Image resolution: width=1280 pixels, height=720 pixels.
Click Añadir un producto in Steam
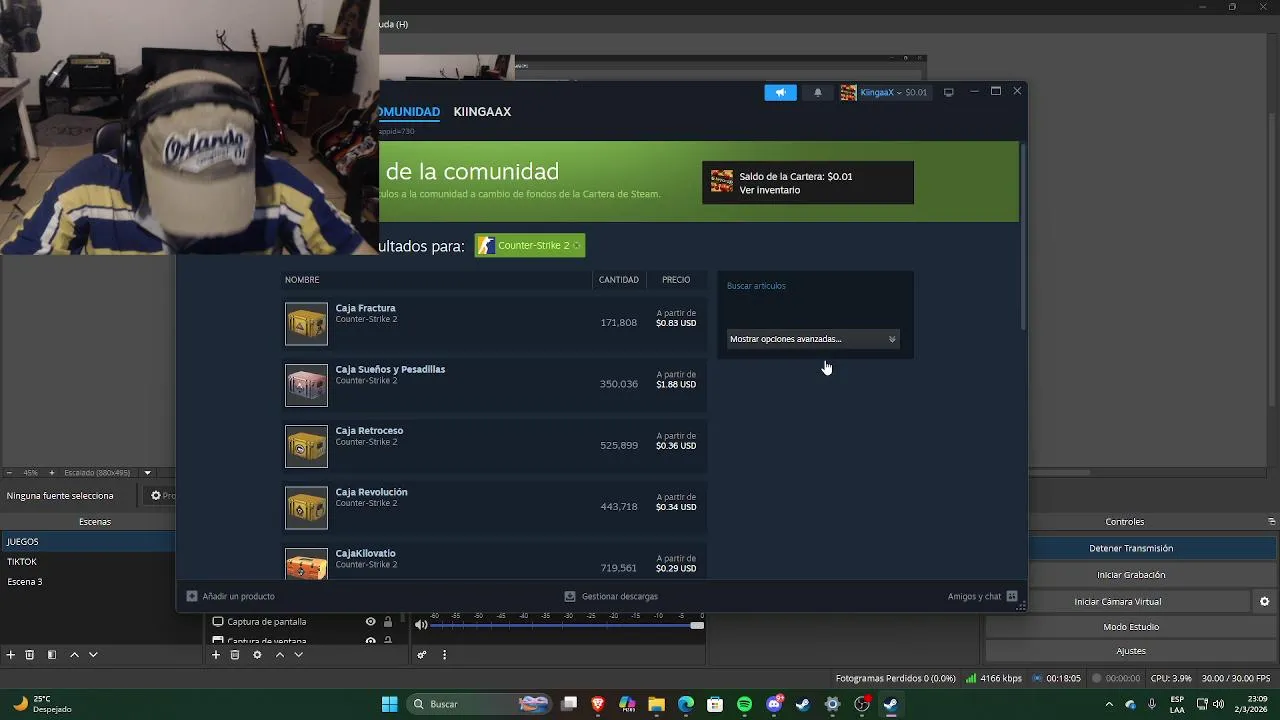click(x=231, y=596)
